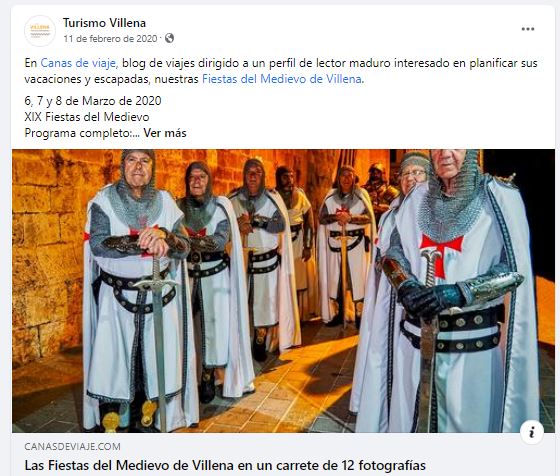Viewport: 560px width, 476px height.
Task: Click the globe public audience icon
Action: tap(169, 38)
